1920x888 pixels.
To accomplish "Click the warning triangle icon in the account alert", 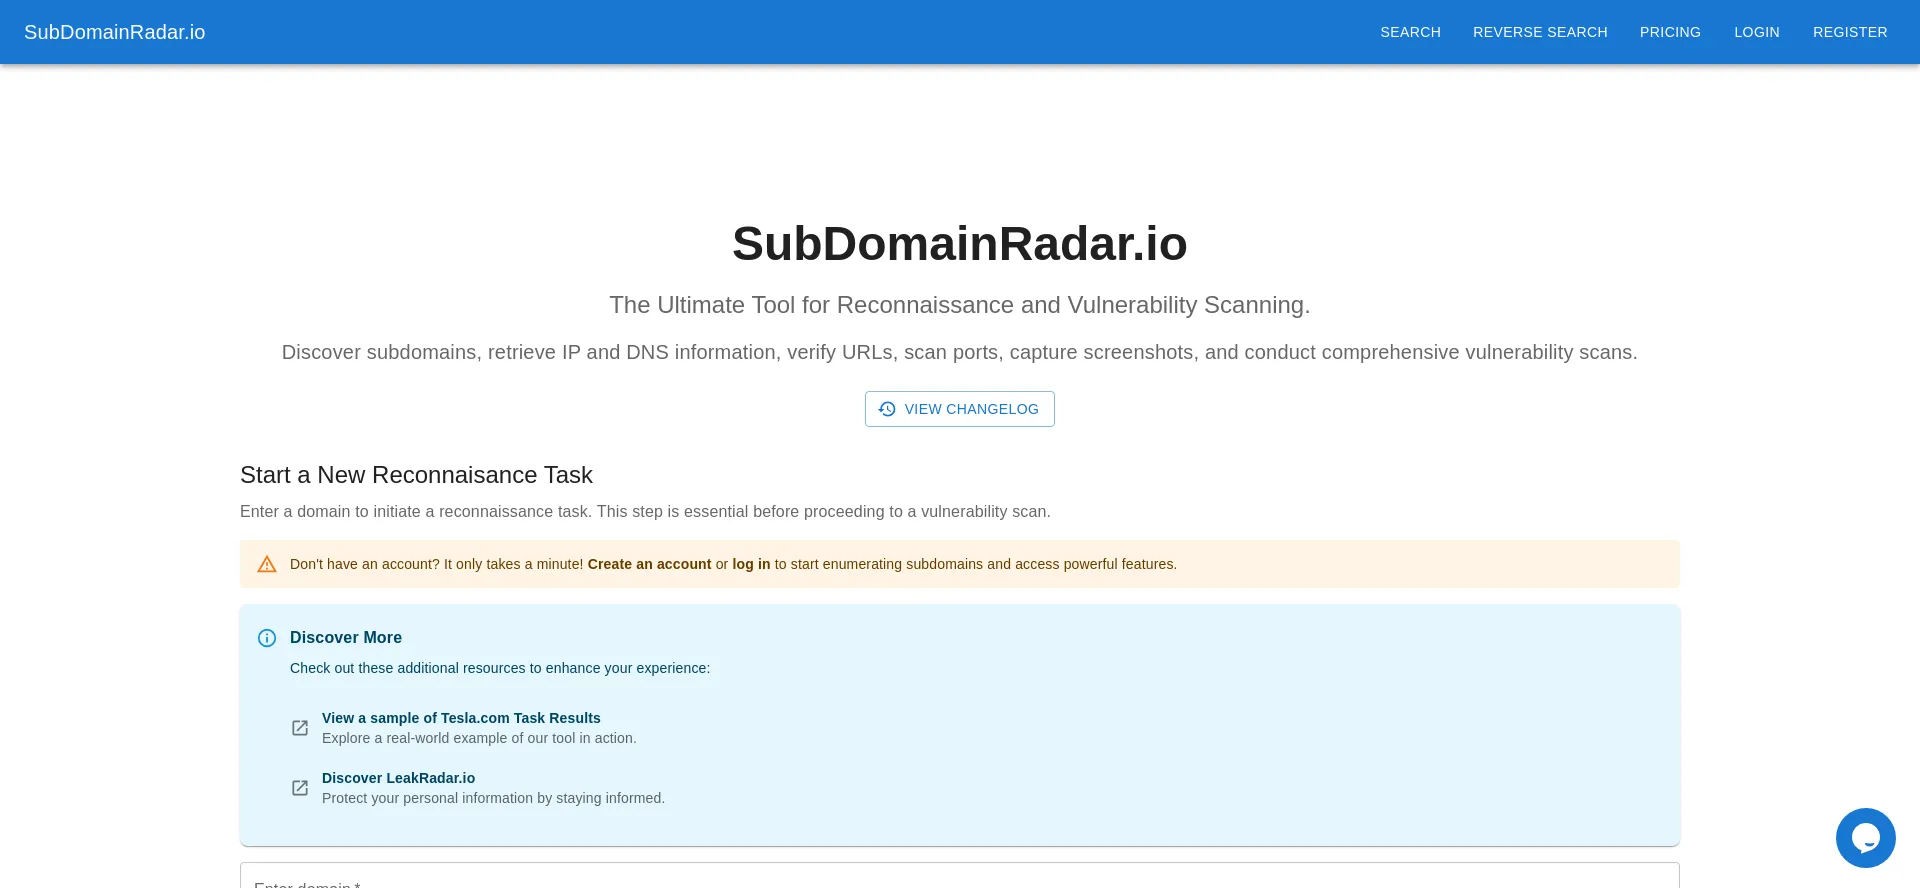I will 267,564.
